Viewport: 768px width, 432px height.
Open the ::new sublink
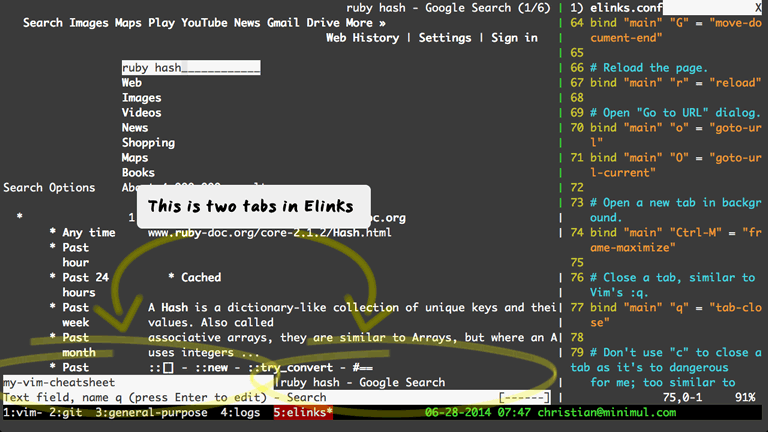[211, 367]
